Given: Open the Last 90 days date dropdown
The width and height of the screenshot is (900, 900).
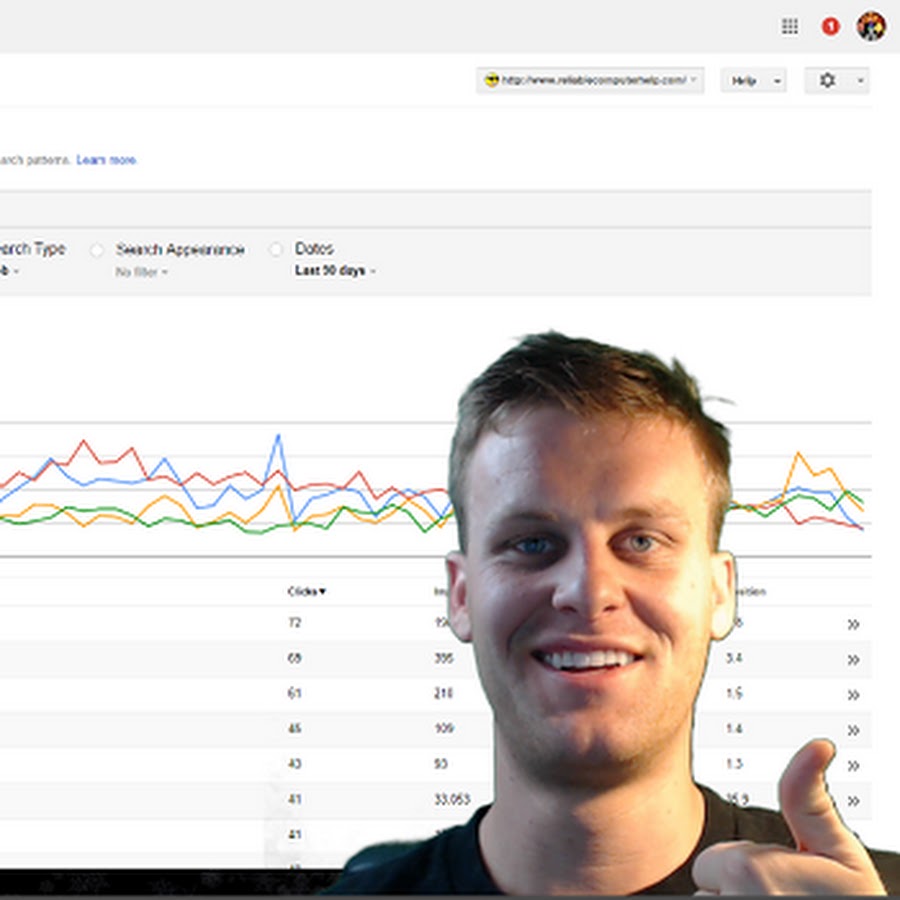Looking at the screenshot, I should click(335, 271).
